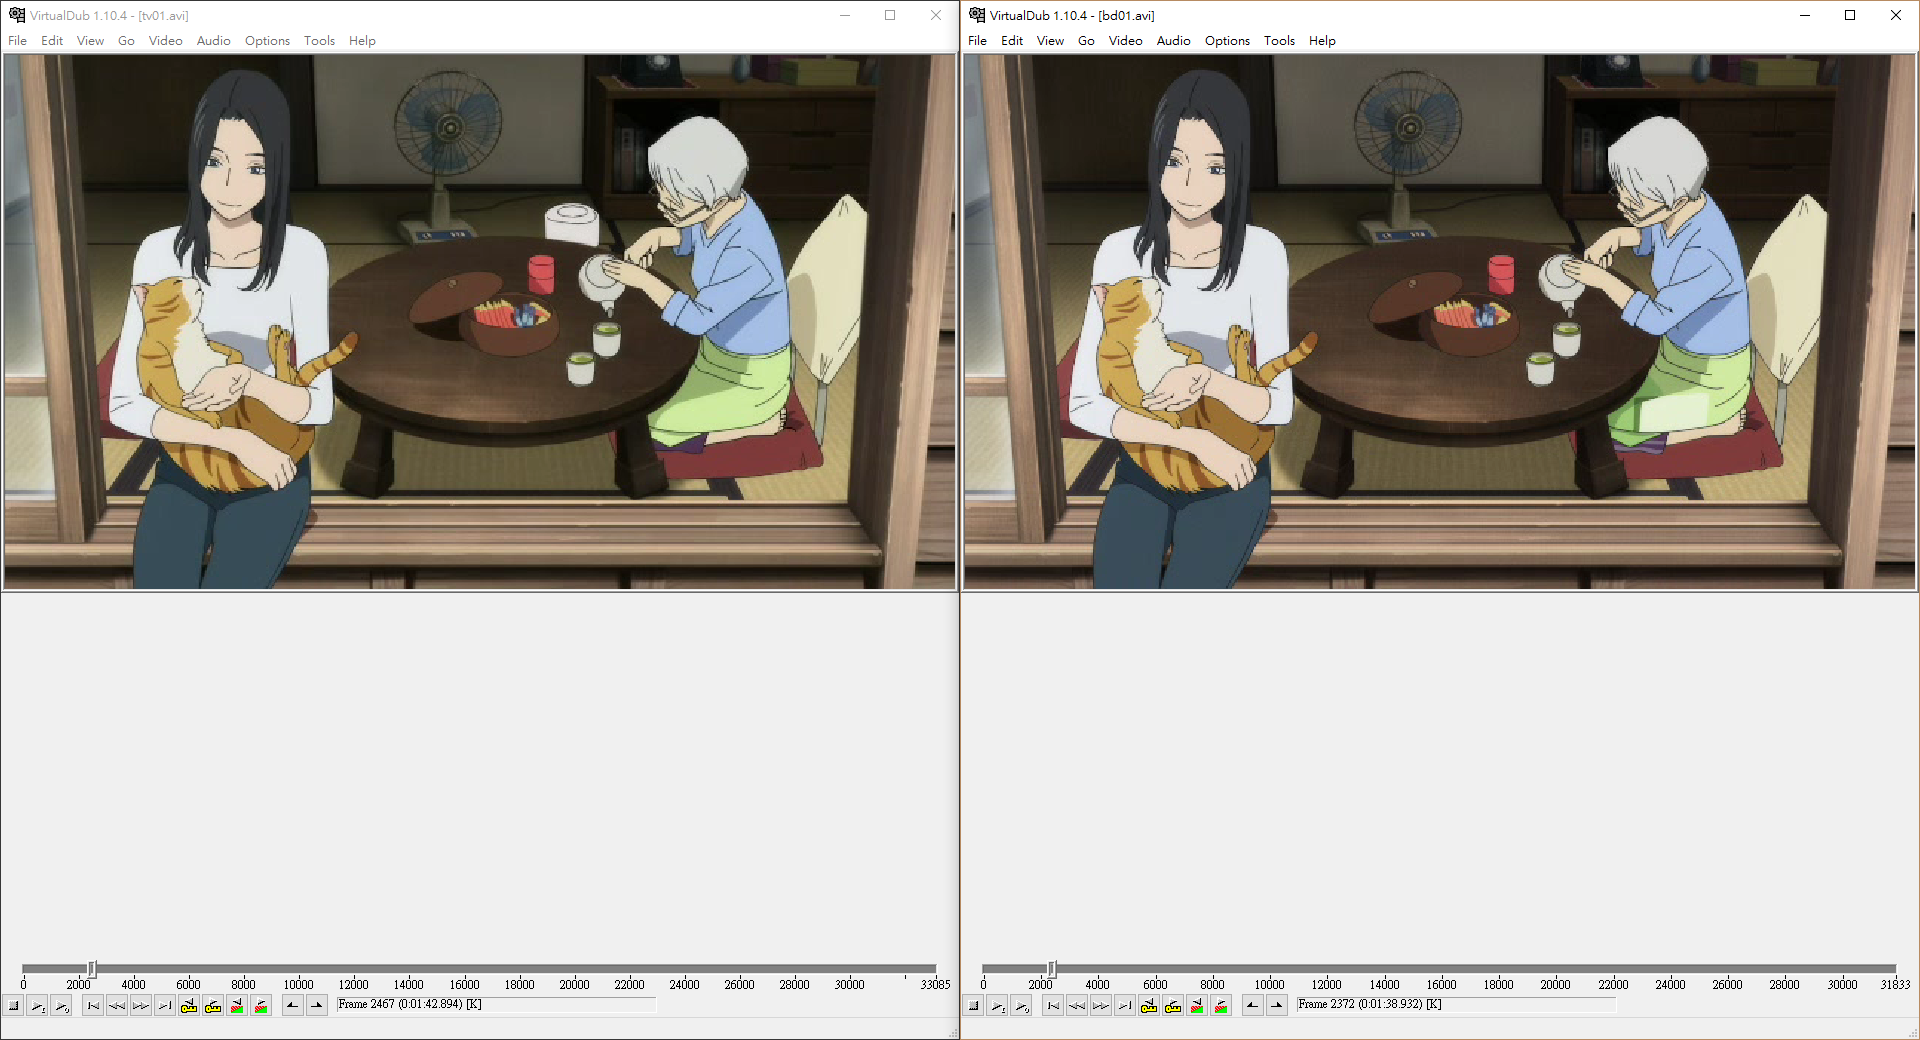Image resolution: width=1920 pixels, height=1040 pixels.
Task: Open Help menu in bd01.avi window
Action: (x=1322, y=41)
